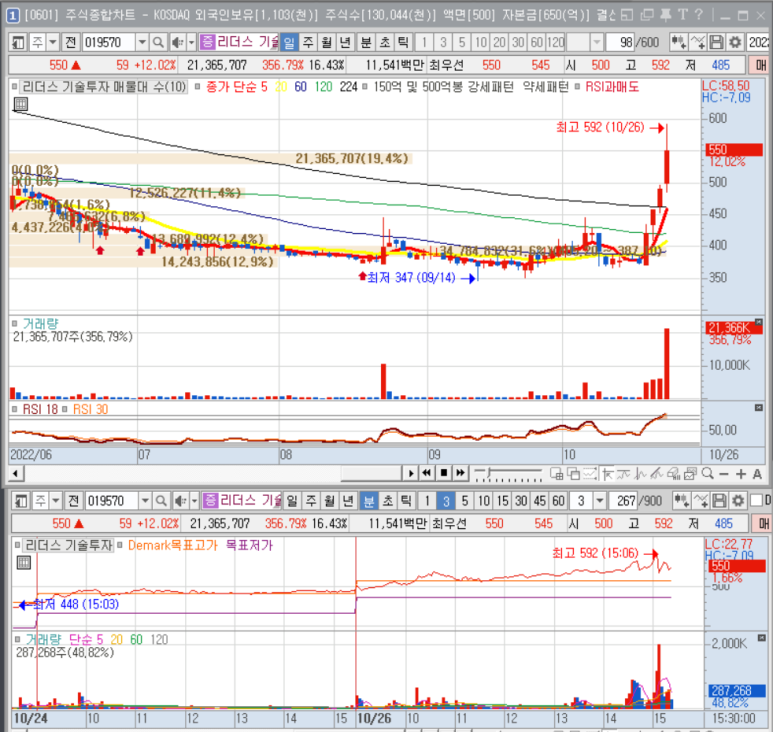Select 3-minute interval in lower chart

pyautogui.click(x=446, y=501)
